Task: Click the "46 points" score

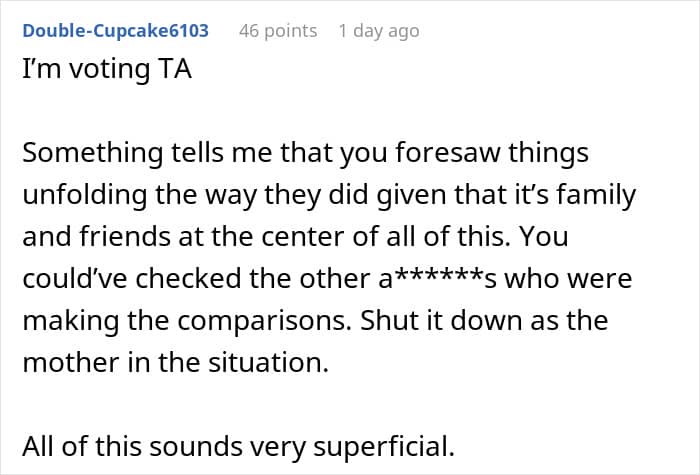Action: (277, 30)
